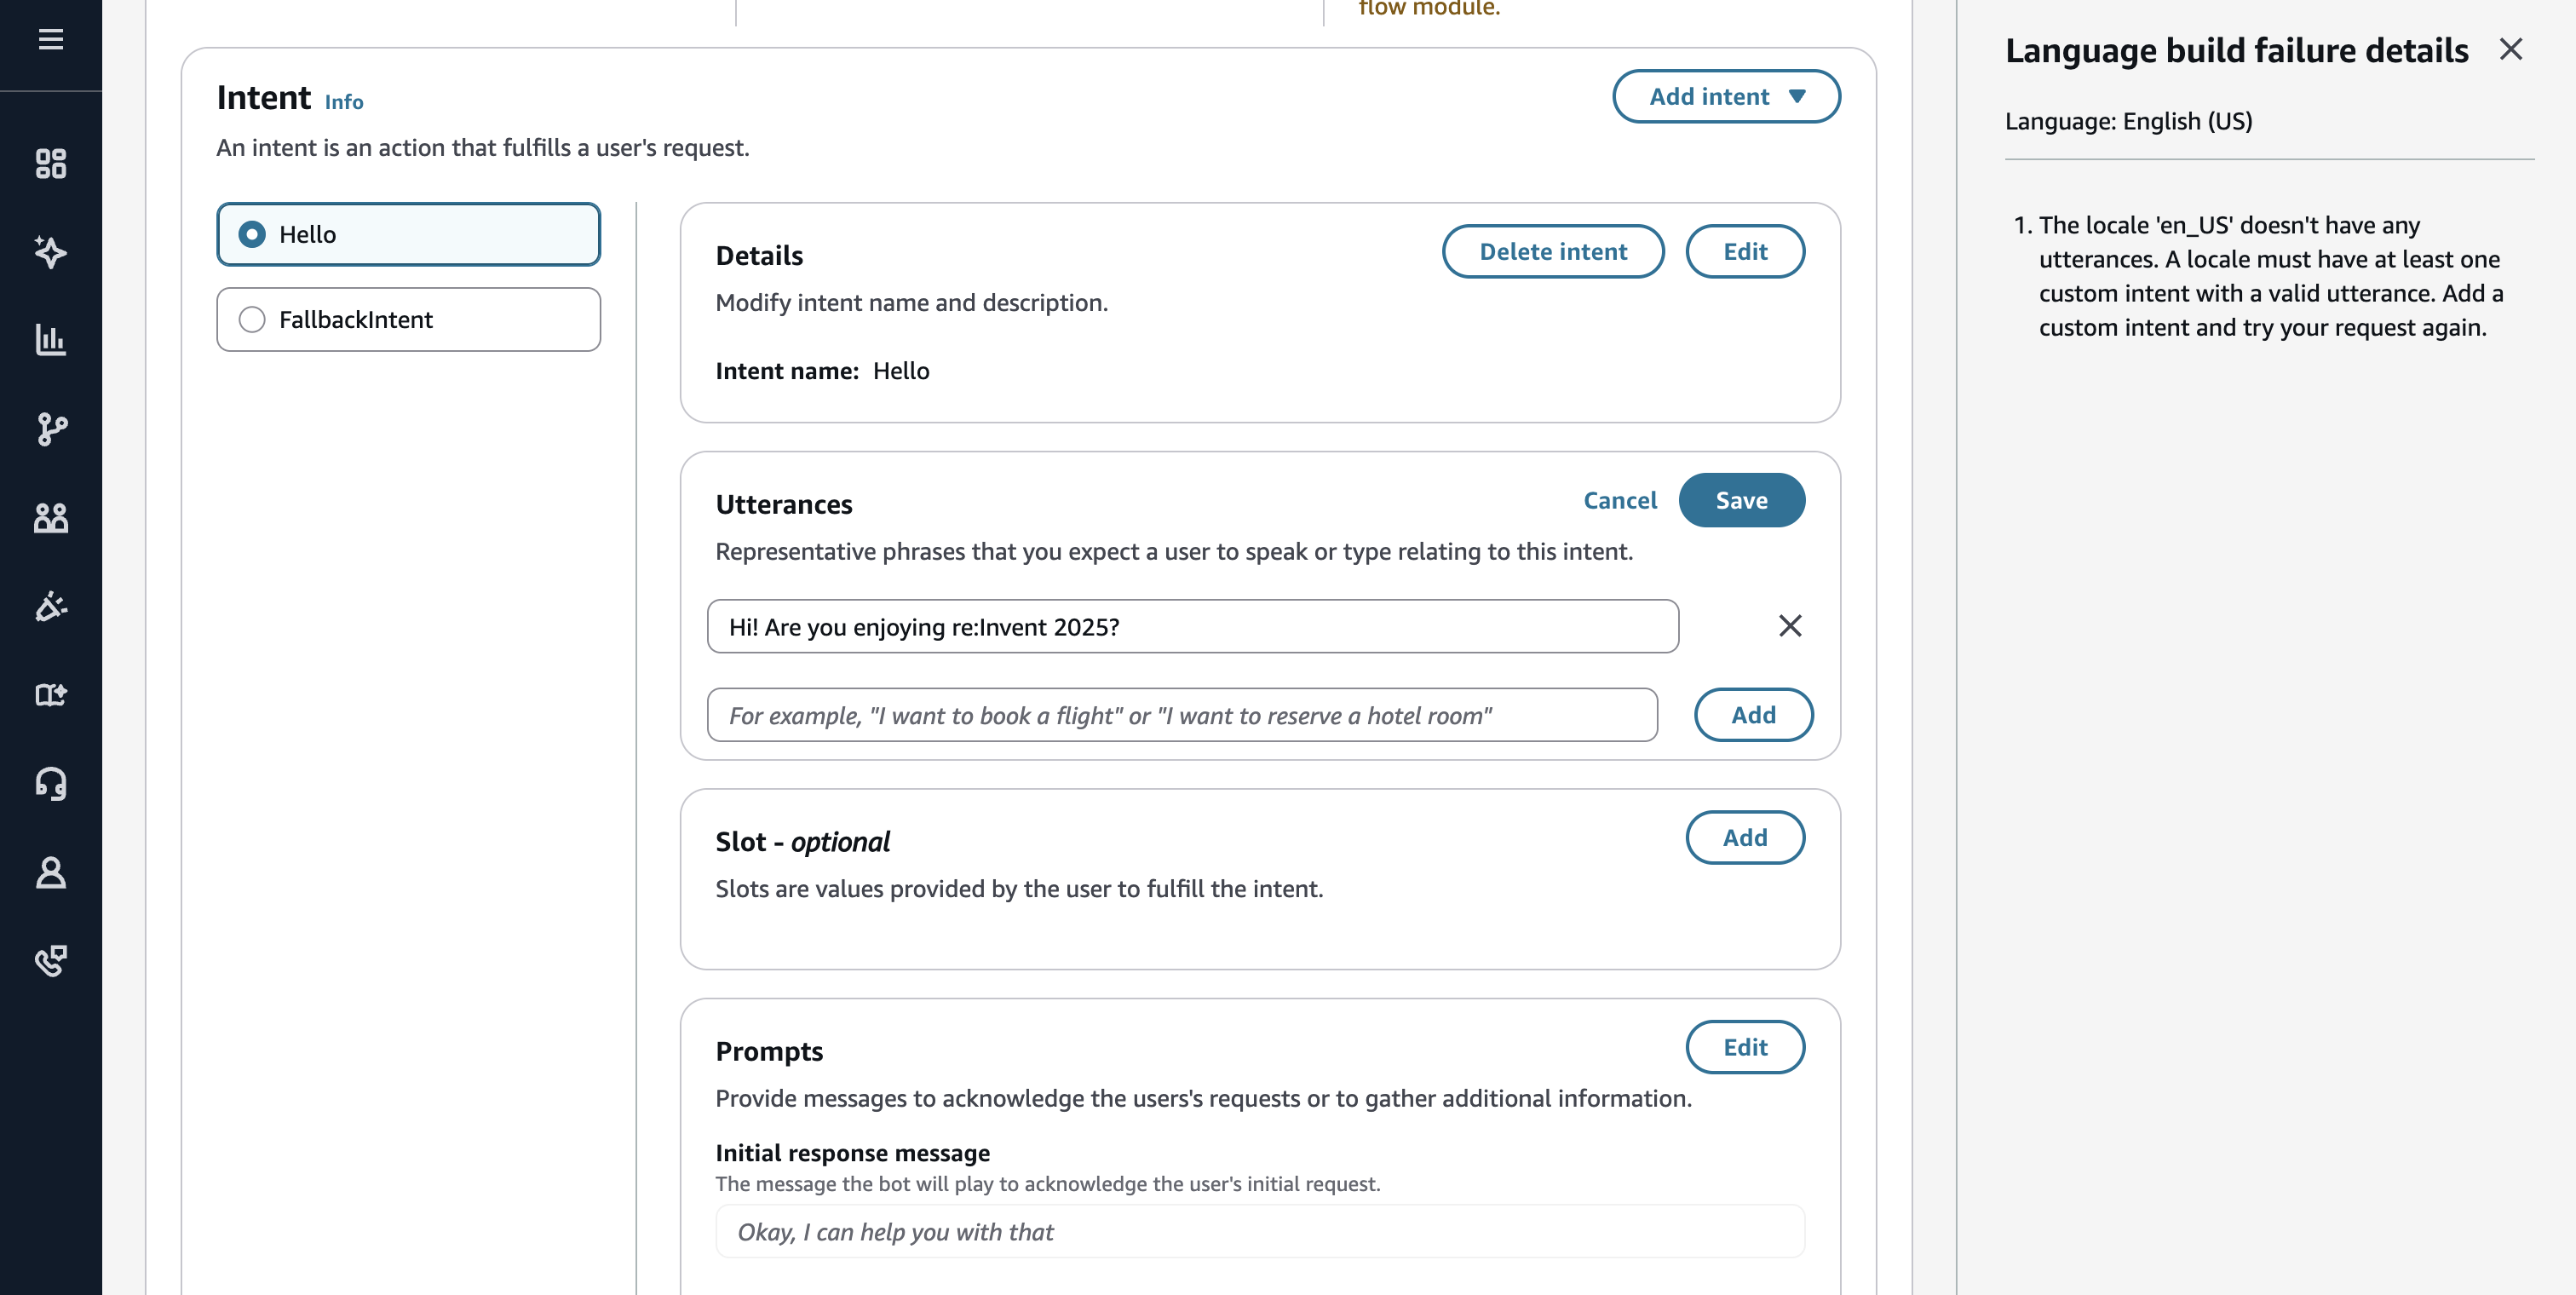The image size is (2576, 1295).
Task: Open the bar chart analytics icon
Action: [50, 340]
